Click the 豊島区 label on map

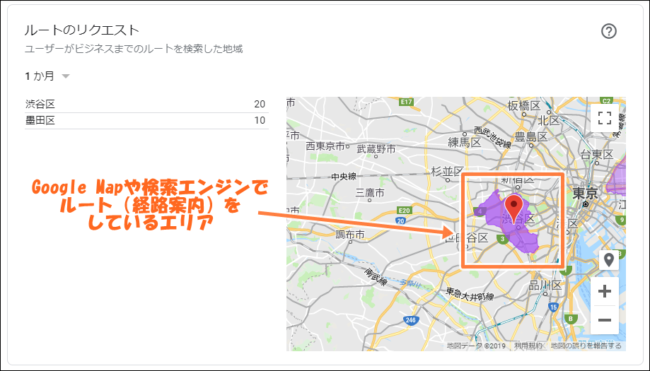[x=531, y=136]
